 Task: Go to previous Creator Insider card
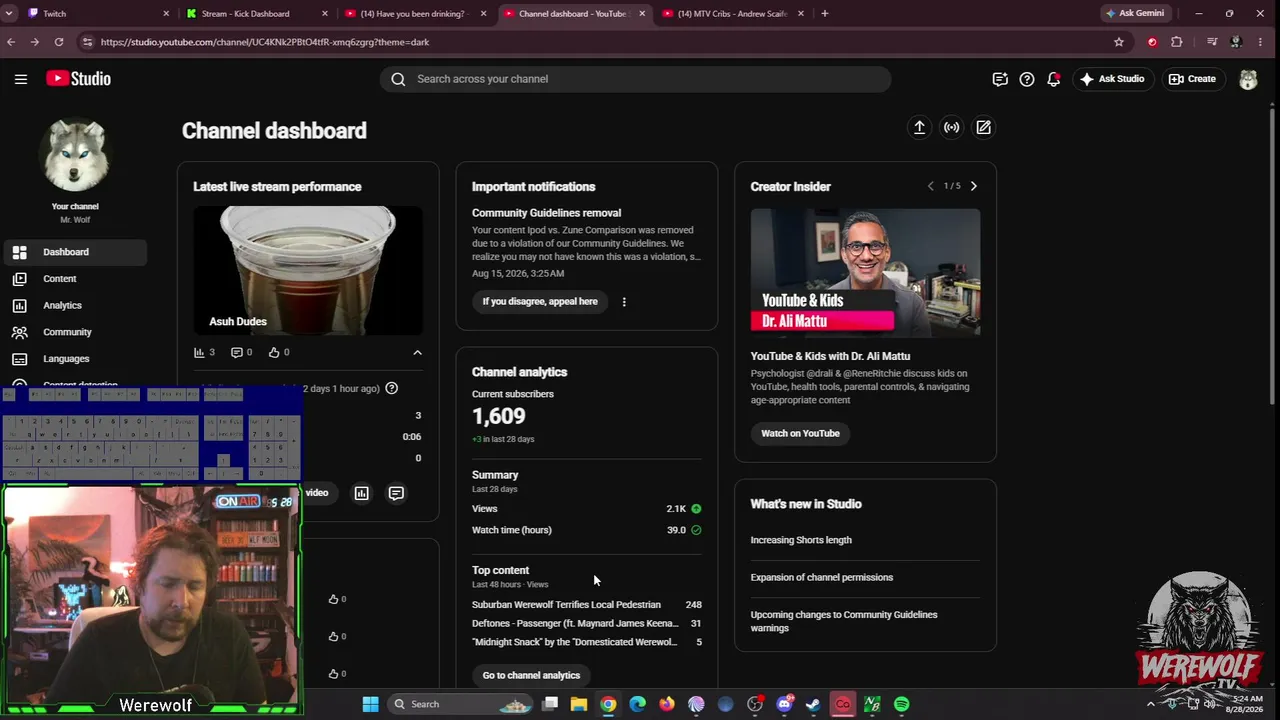click(x=930, y=186)
